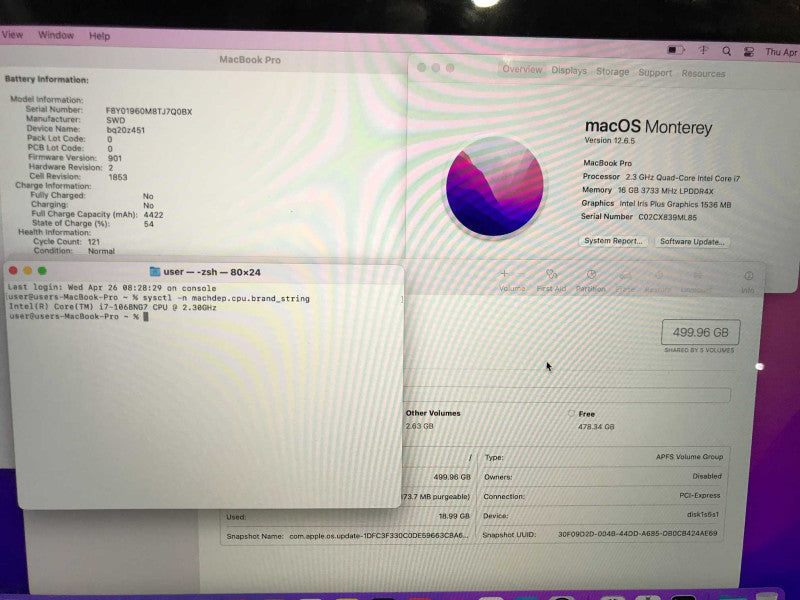Viewport: 800px width, 600px height.
Task: Click the Condition Normal value
Action: click(101, 252)
